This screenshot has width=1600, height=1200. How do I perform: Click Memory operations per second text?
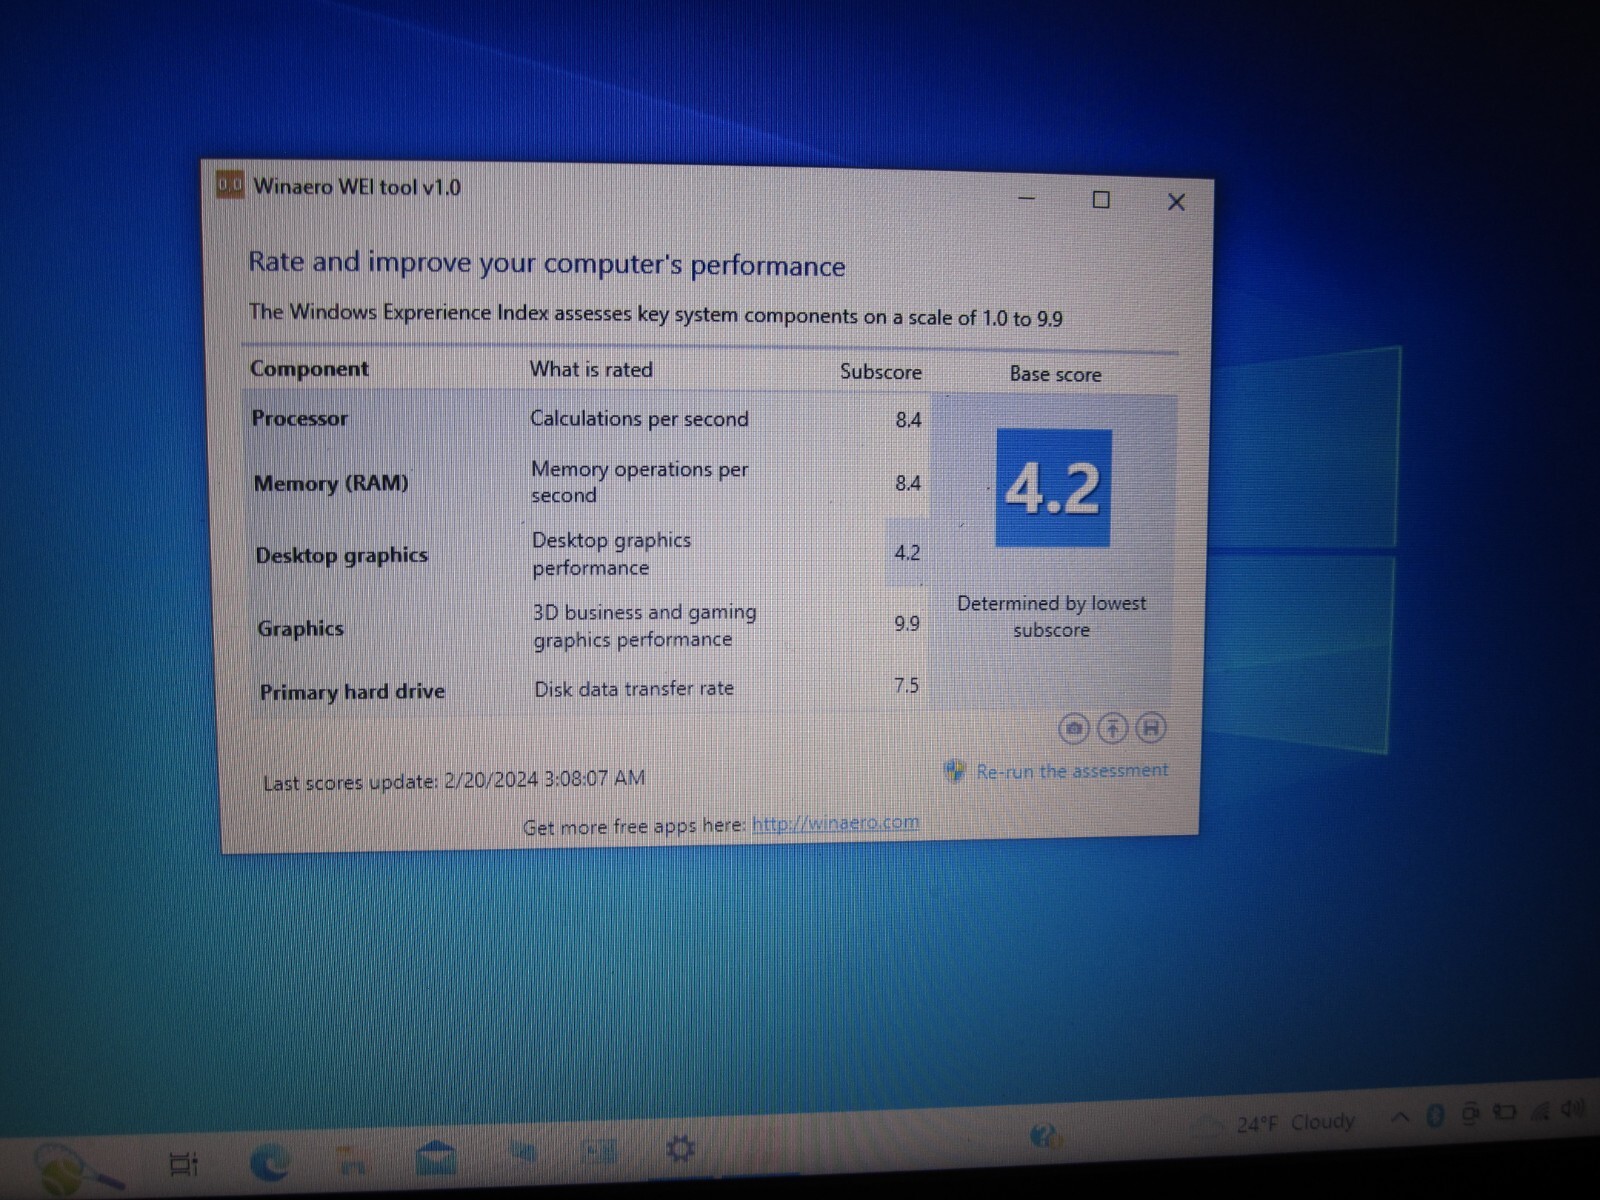click(640, 482)
